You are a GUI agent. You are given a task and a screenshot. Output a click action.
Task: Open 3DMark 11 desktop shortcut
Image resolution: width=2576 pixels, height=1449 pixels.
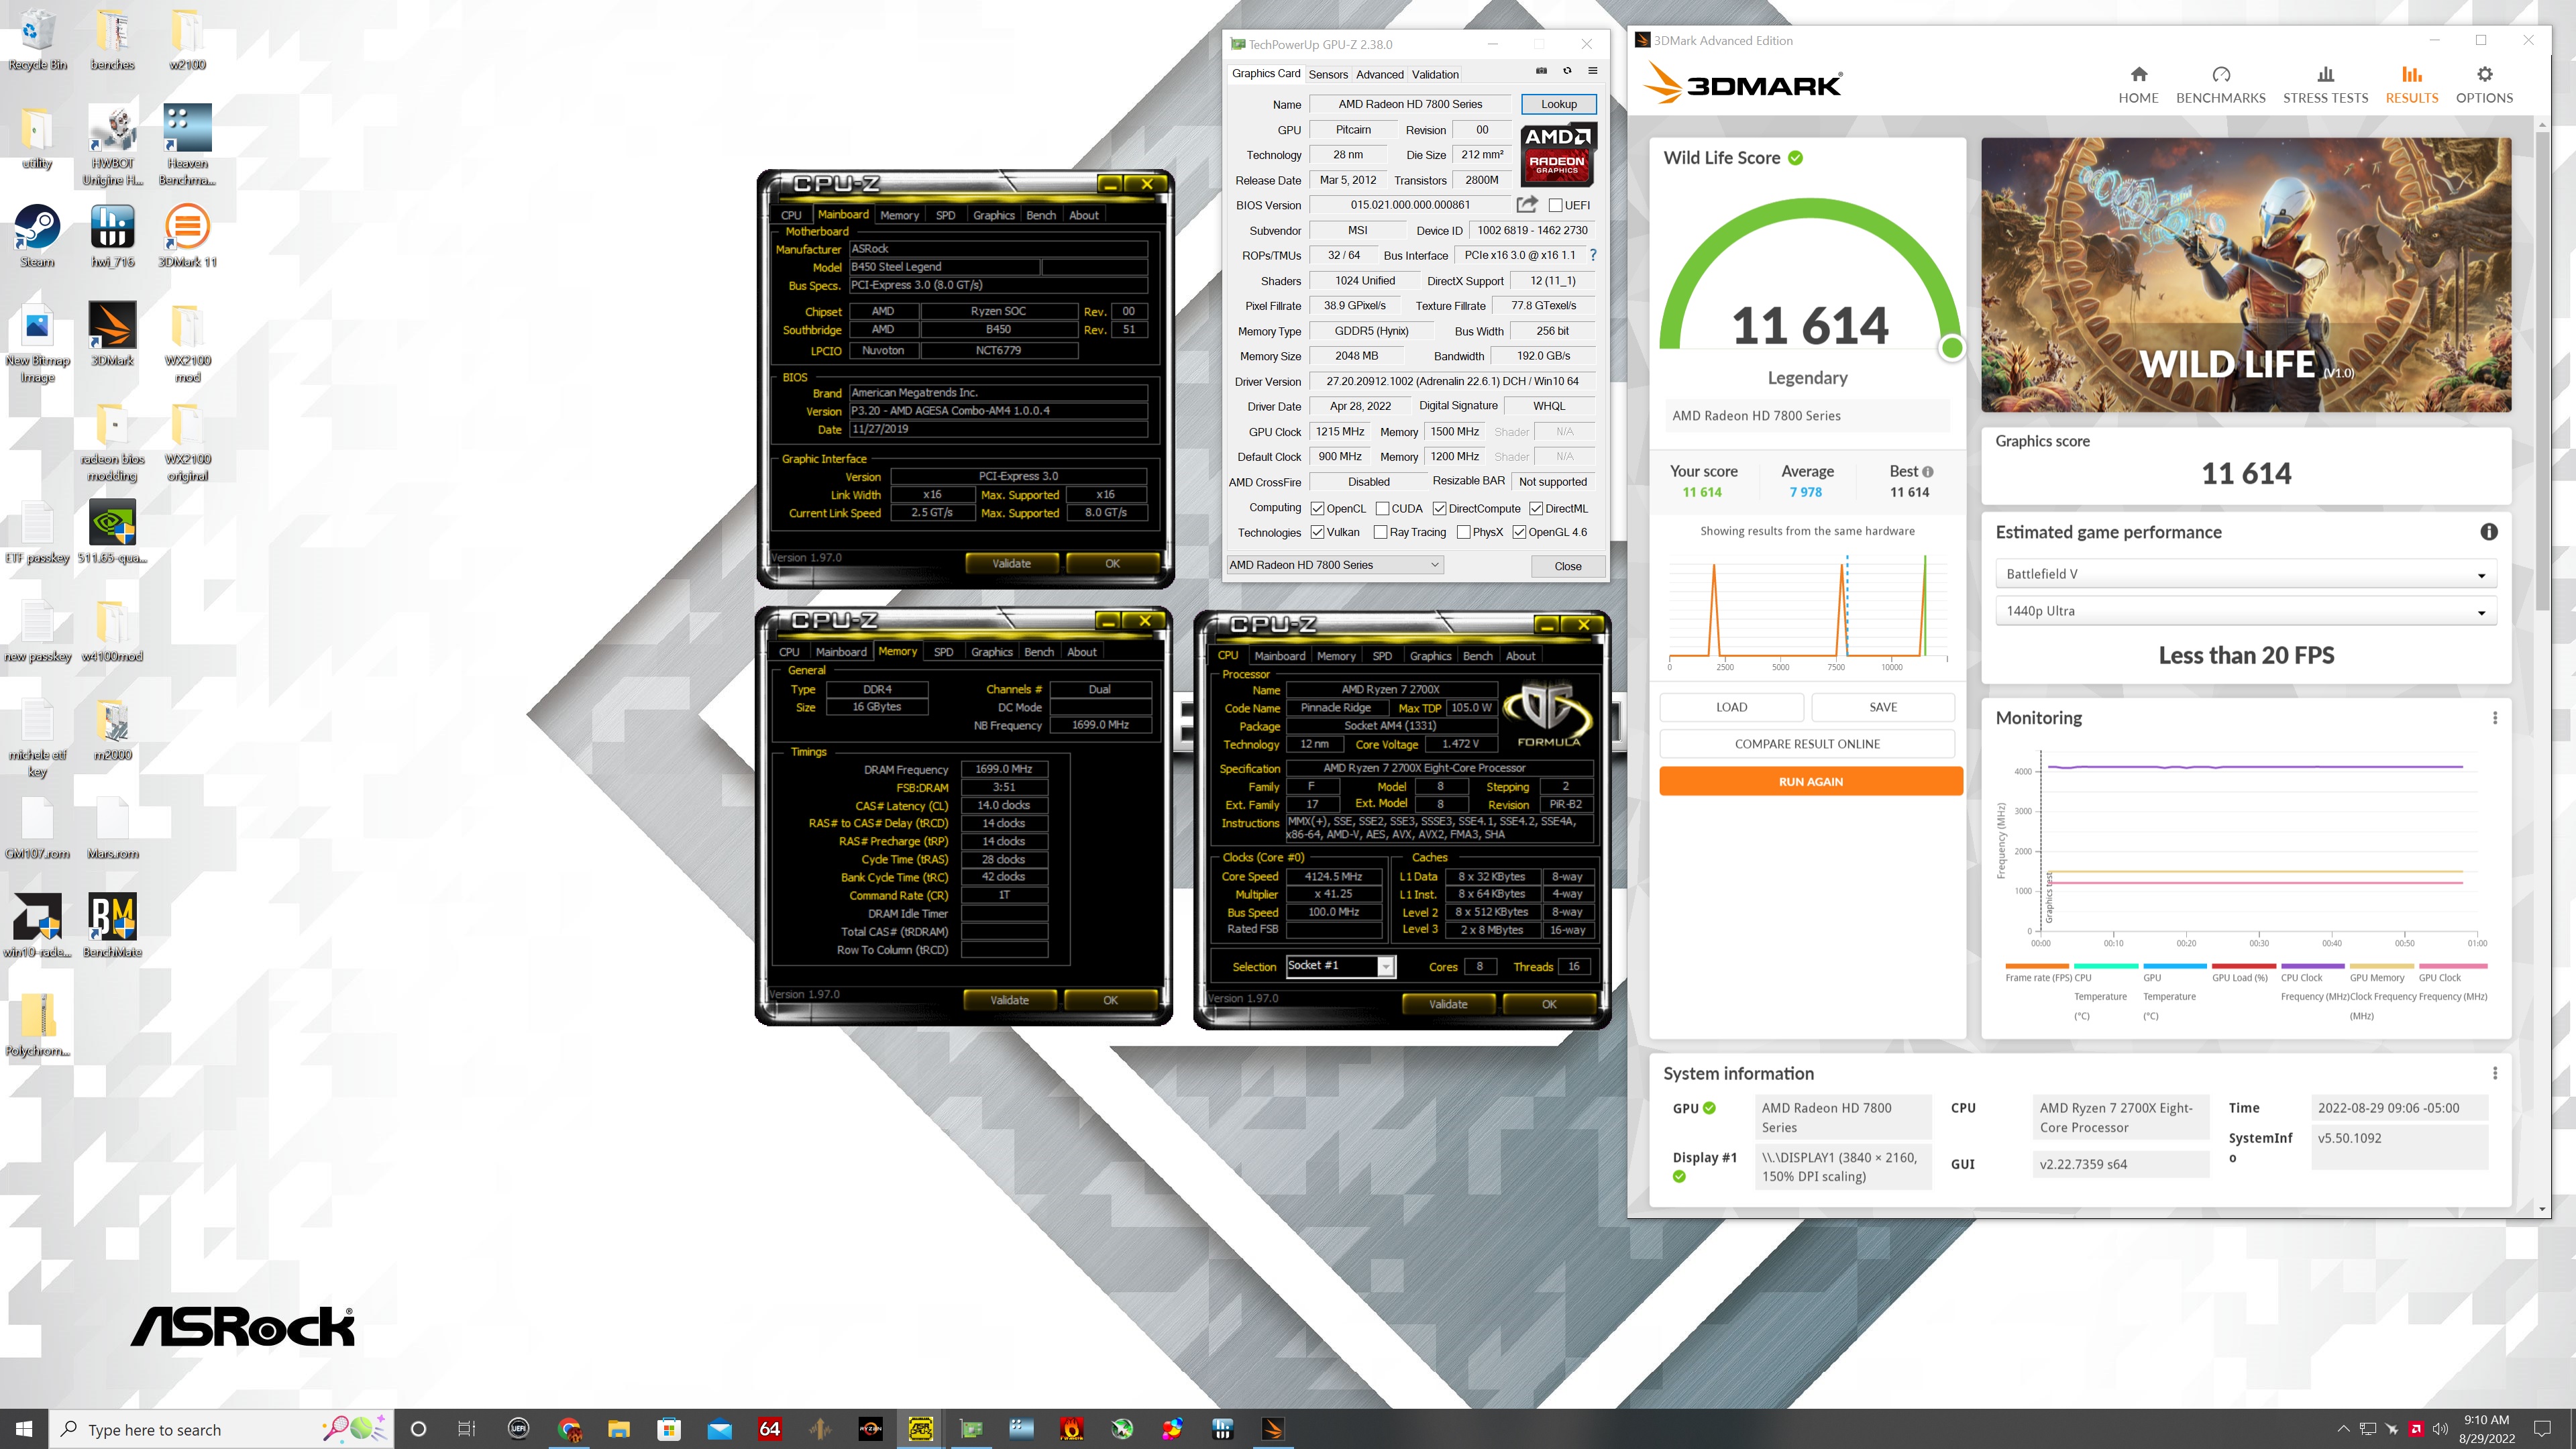tap(187, 237)
